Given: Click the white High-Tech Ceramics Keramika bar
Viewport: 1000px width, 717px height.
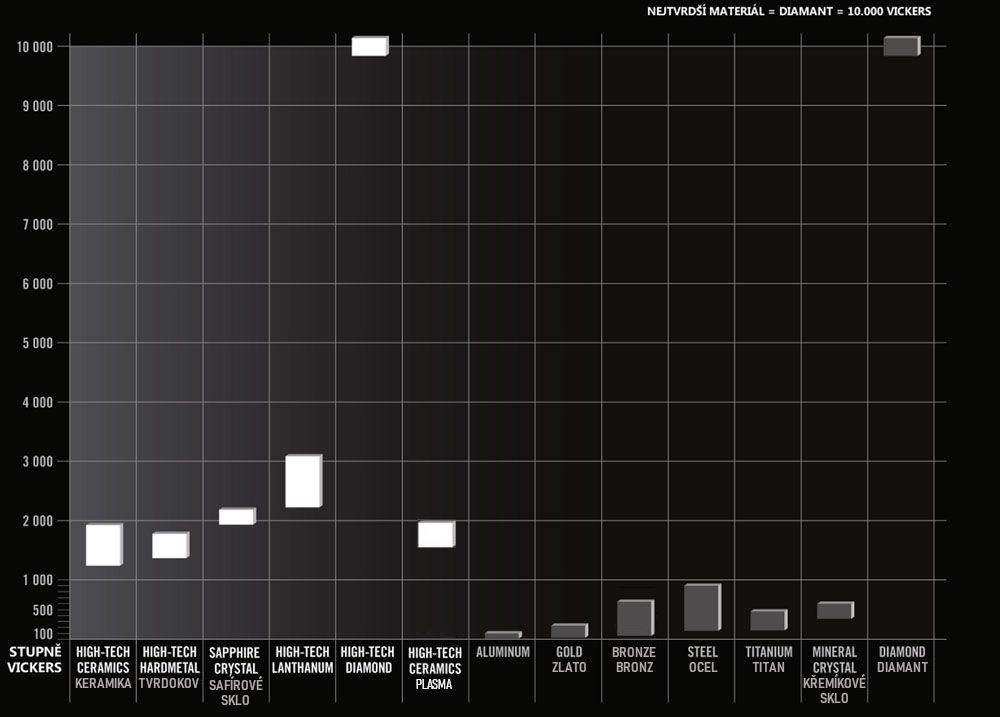Looking at the screenshot, I should tap(103, 545).
